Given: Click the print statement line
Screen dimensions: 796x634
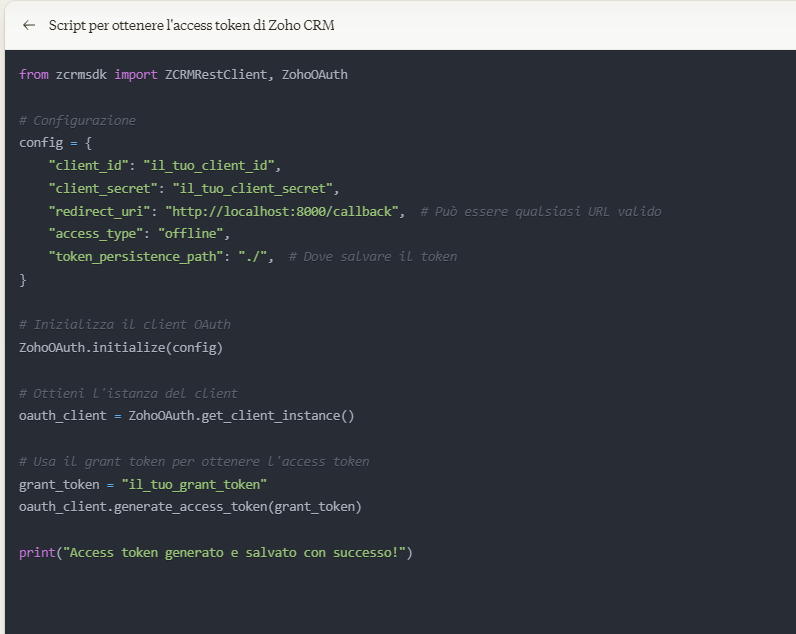Looking at the screenshot, I should pos(216,553).
